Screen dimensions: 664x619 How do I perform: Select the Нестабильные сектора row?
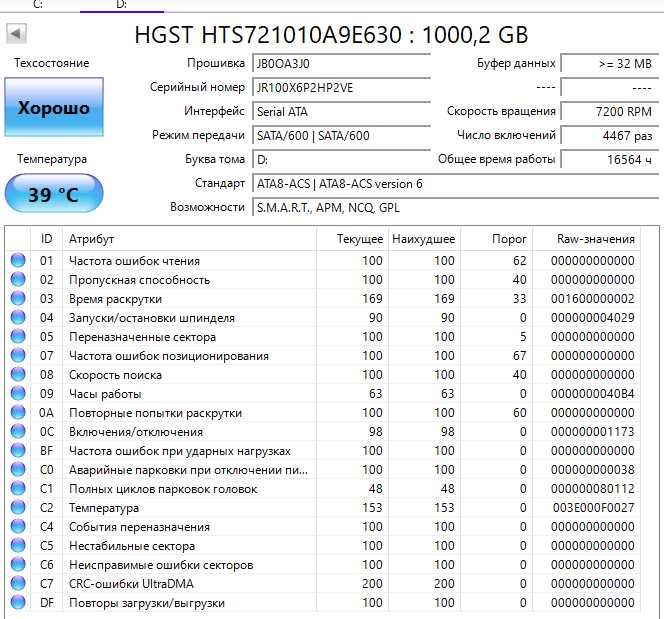point(323,546)
